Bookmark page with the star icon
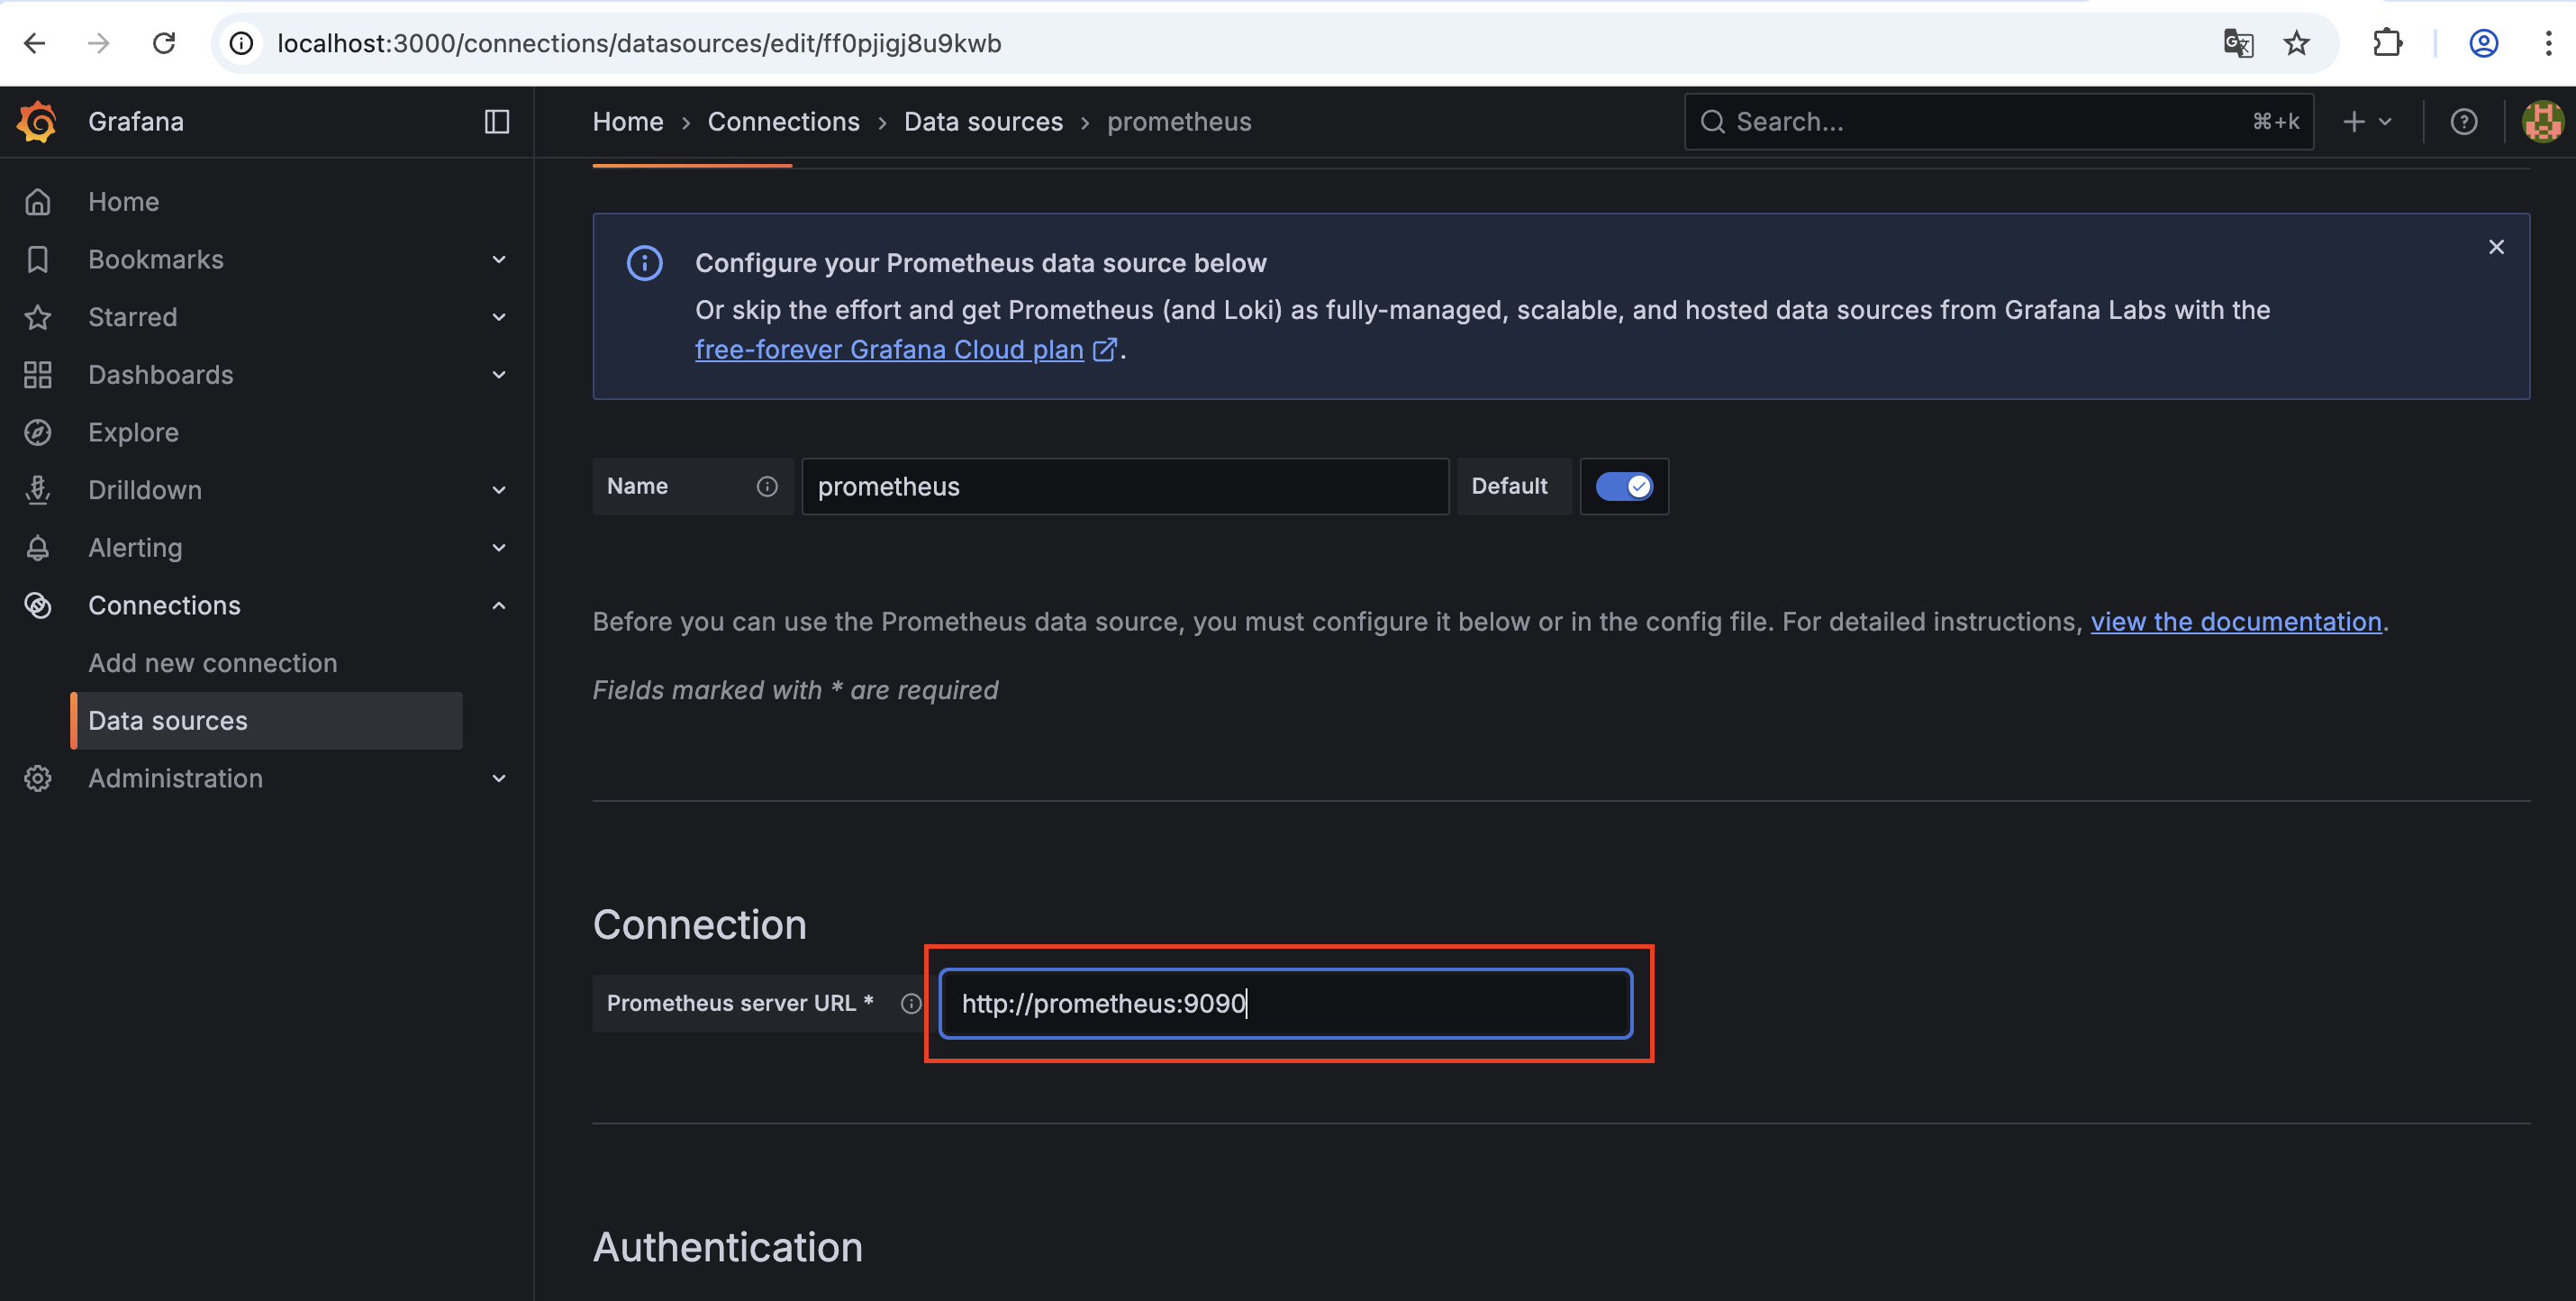This screenshot has height=1301, width=2576. point(2297,43)
